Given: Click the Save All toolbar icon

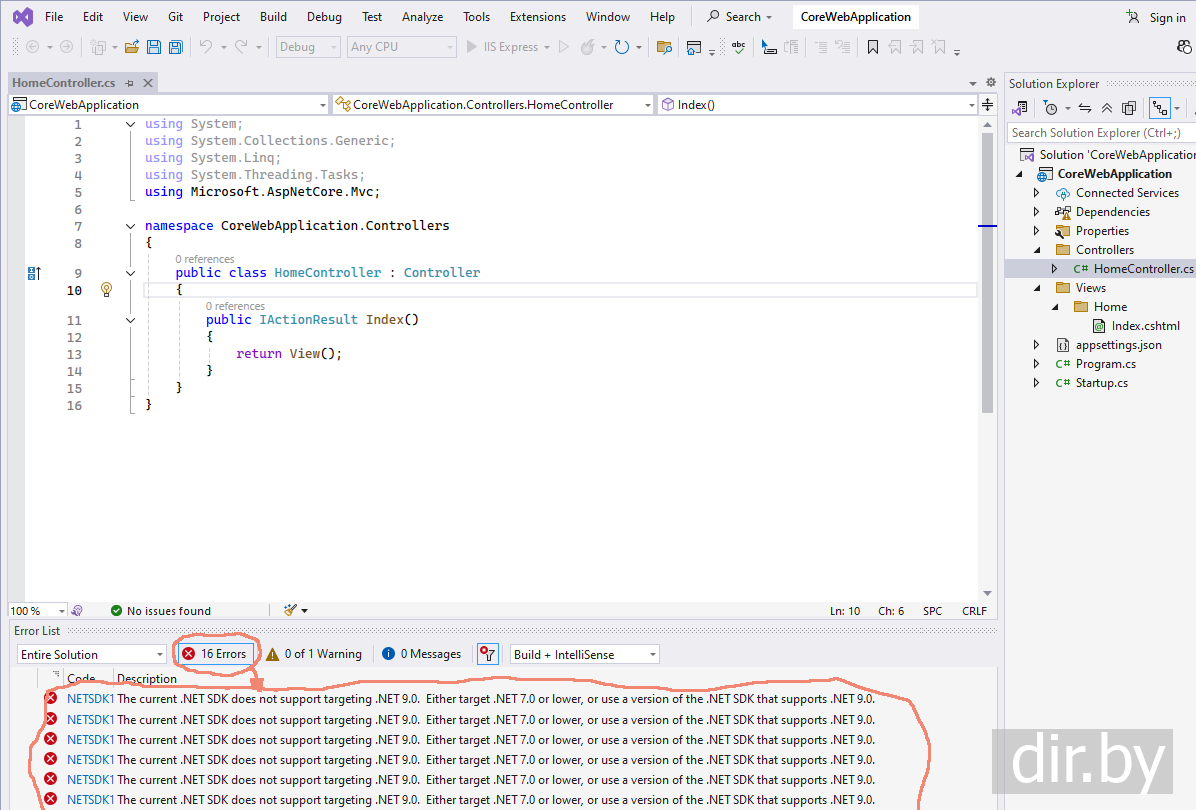Looking at the screenshot, I should pyautogui.click(x=176, y=47).
